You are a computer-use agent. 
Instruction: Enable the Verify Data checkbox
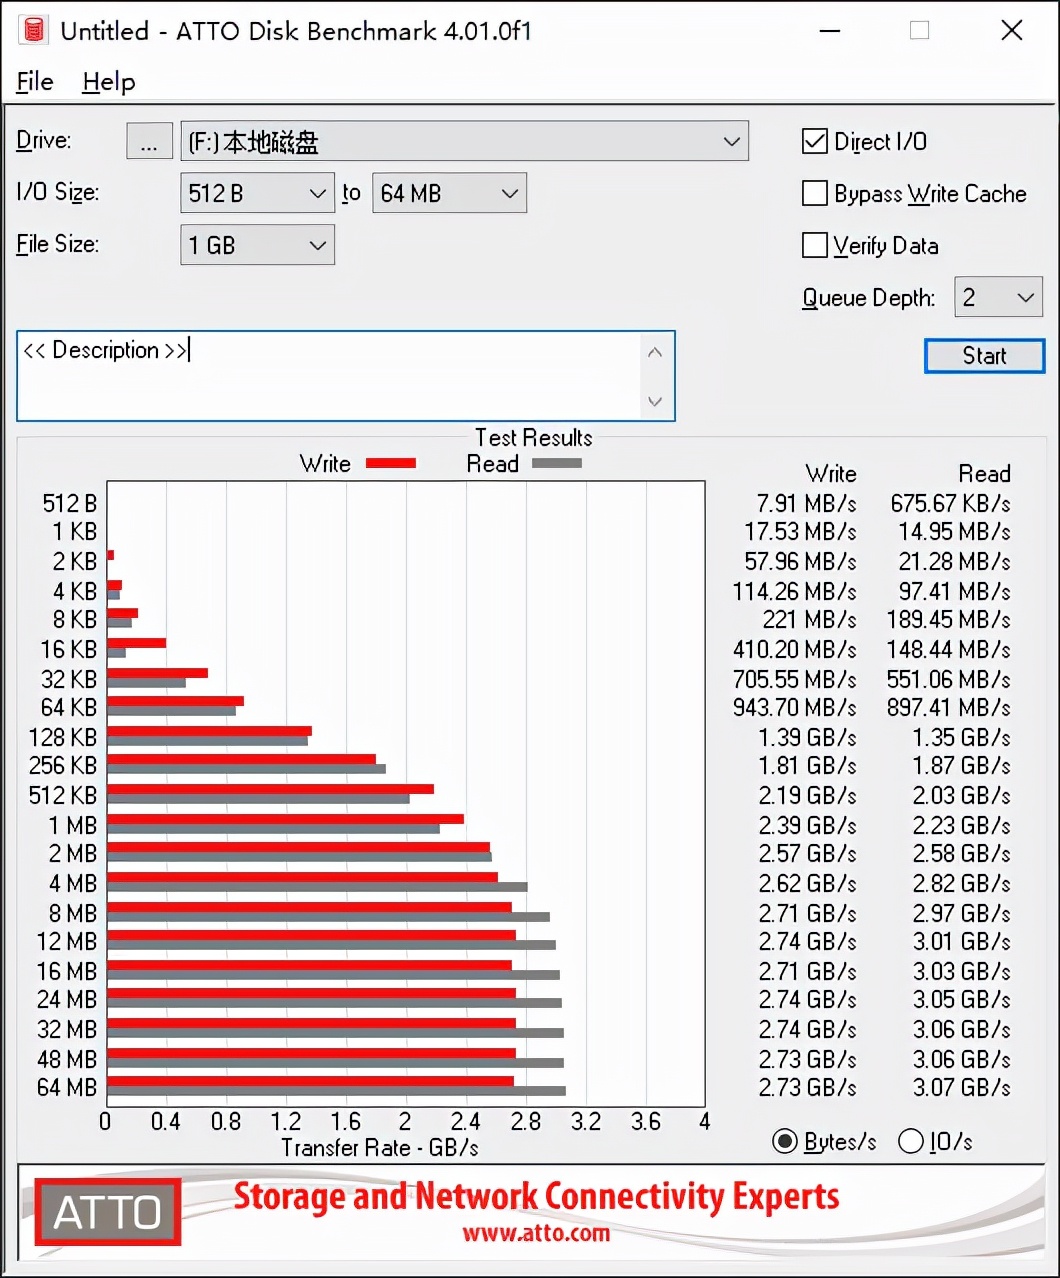pos(815,245)
